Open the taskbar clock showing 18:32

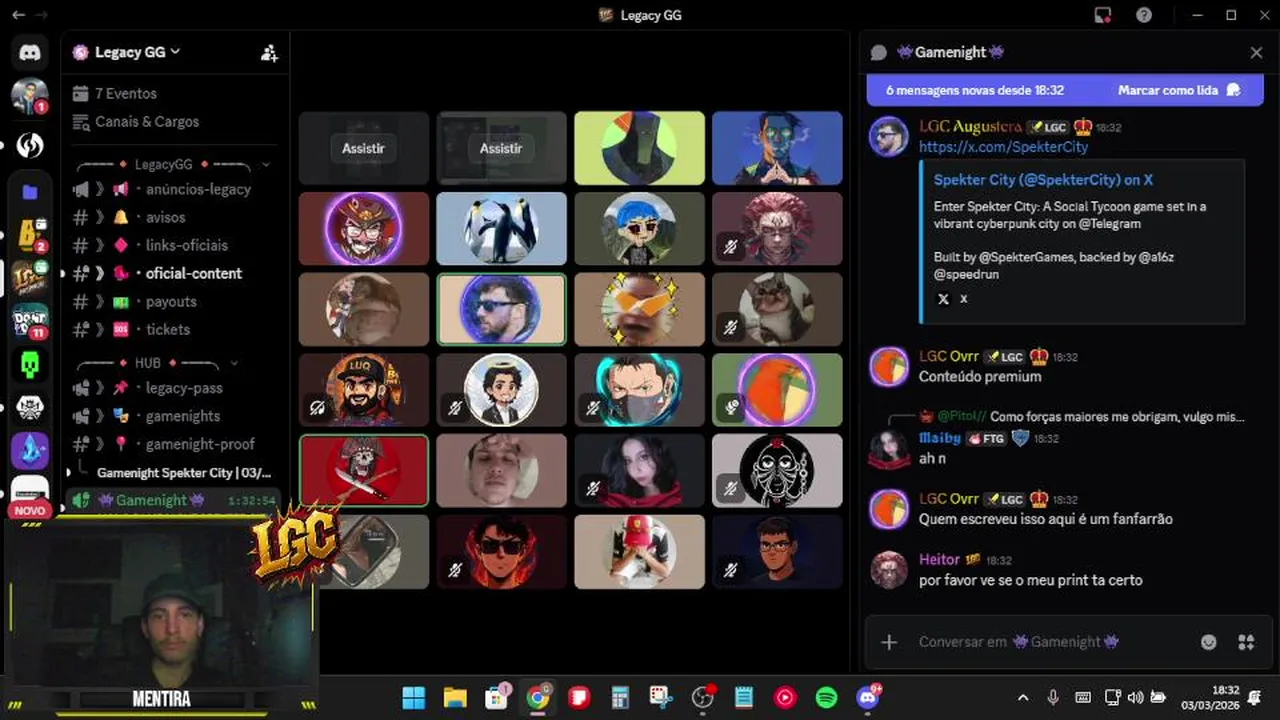tap(1210, 697)
